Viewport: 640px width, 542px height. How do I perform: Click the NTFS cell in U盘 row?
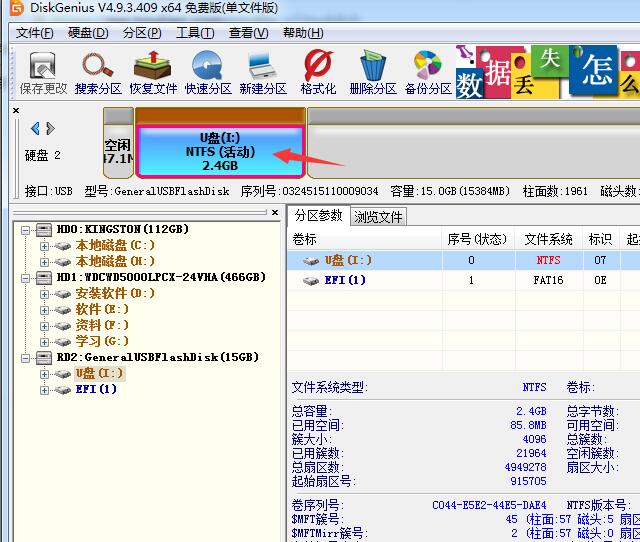(548, 260)
